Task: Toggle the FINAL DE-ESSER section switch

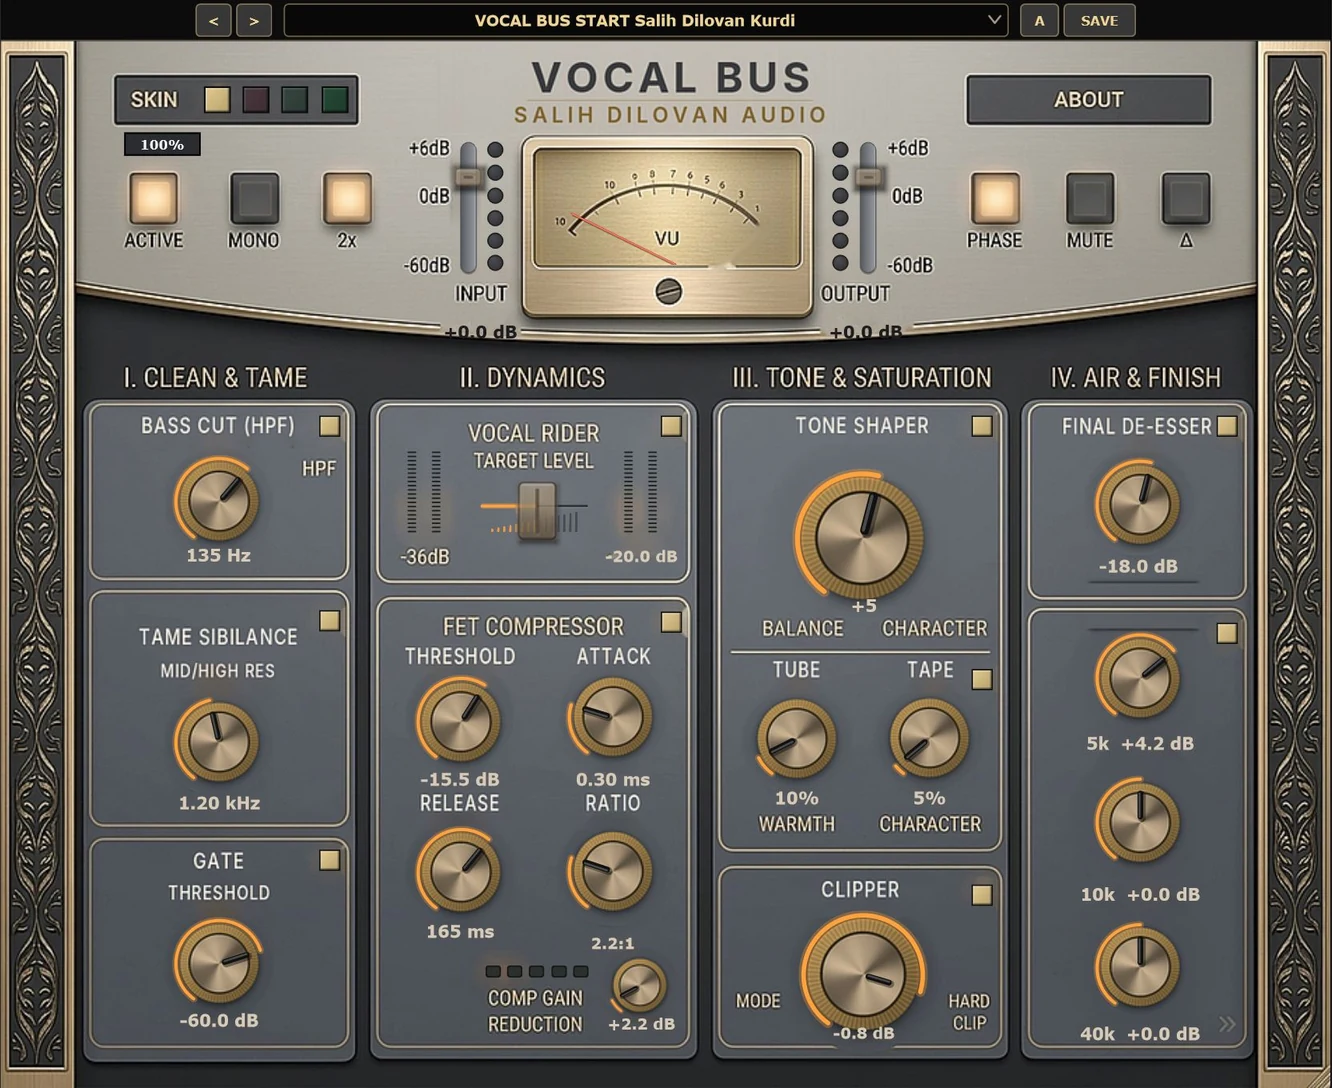Action: point(1227,426)
